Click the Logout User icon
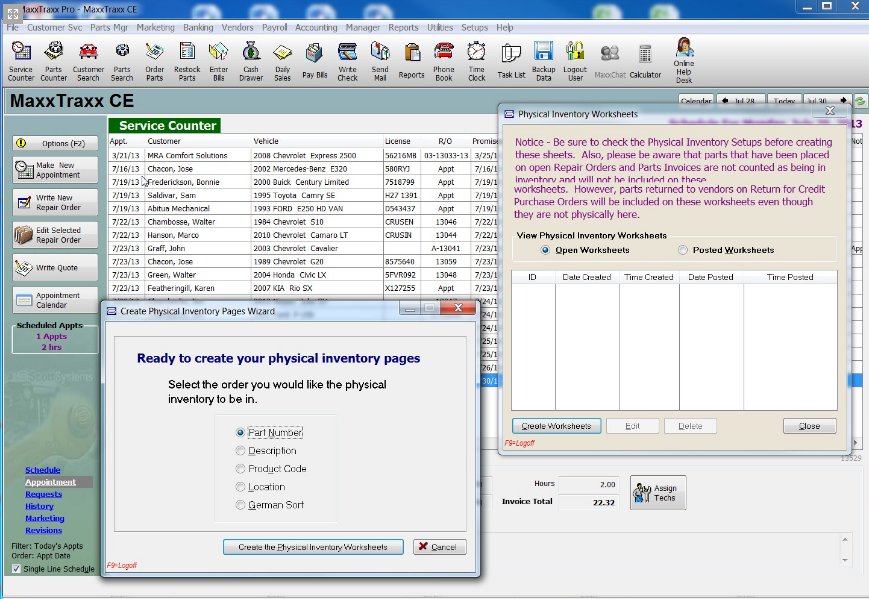 click(x=575, y=61)
